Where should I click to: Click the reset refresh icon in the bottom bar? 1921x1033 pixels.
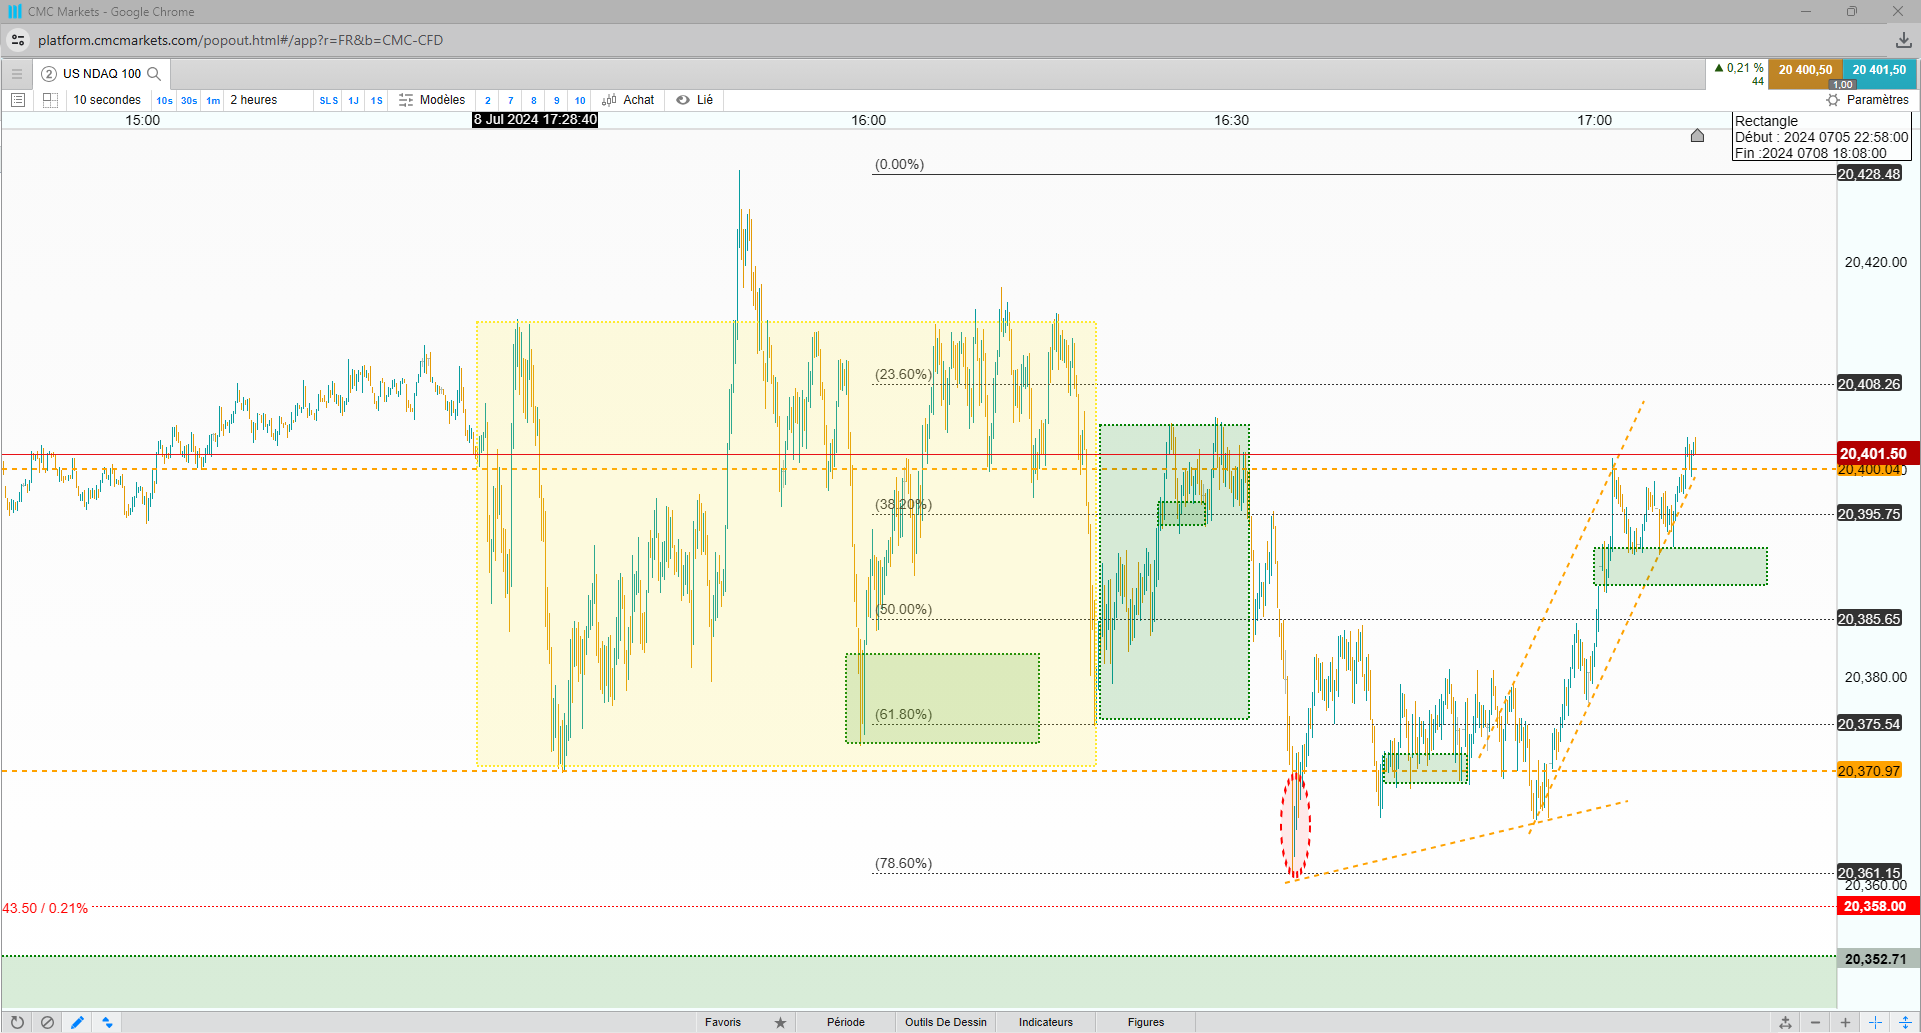click(17, 1022)
